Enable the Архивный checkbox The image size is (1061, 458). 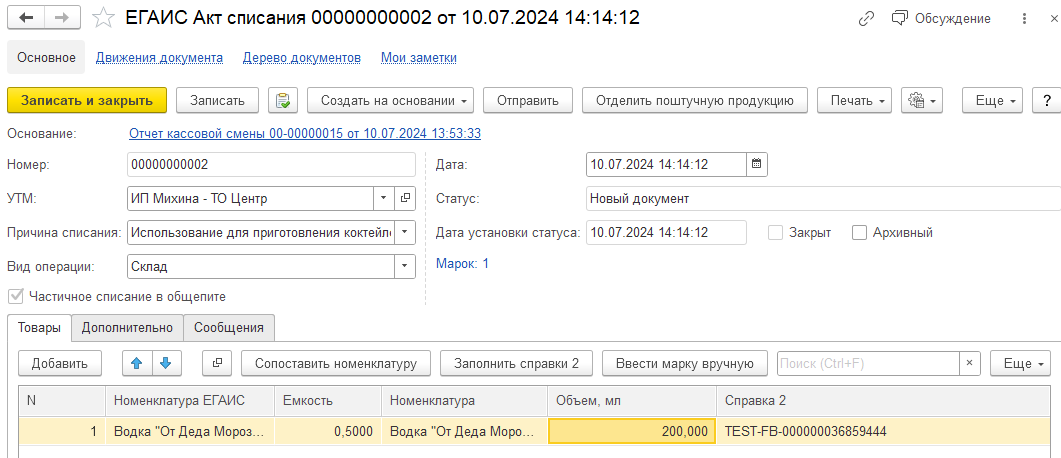pos(859,233)
